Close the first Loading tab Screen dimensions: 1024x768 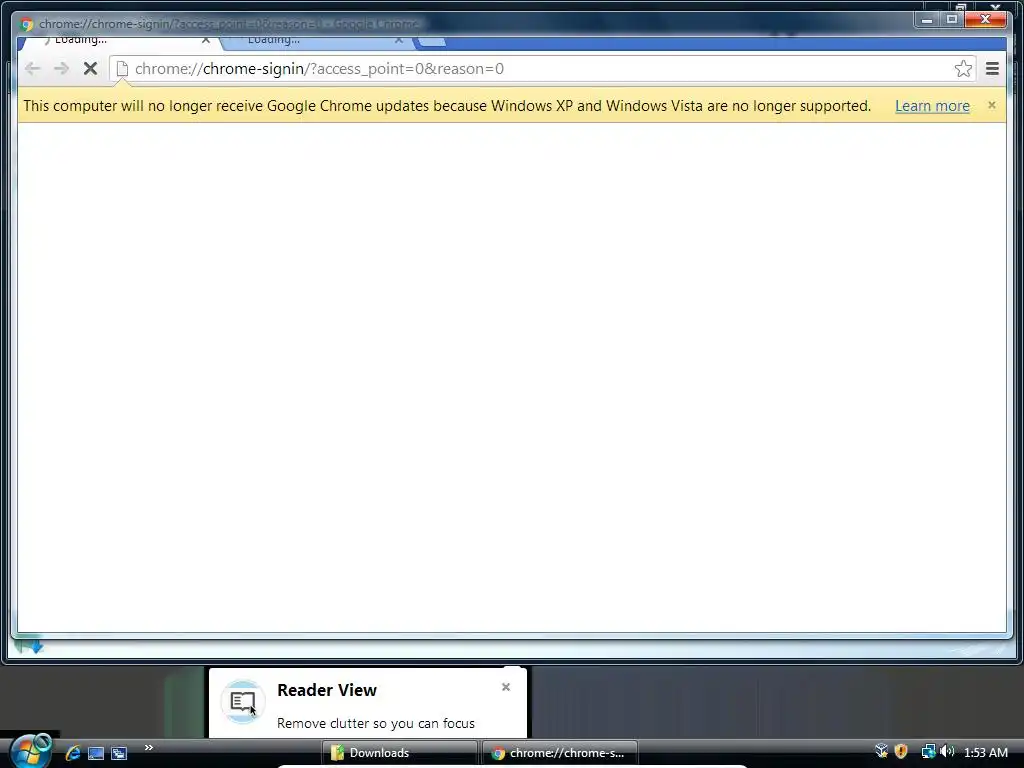click(x=206, y=40)
